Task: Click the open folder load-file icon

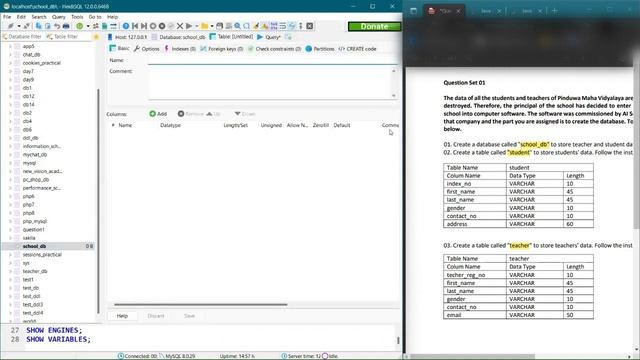Action: click(204, 26)
